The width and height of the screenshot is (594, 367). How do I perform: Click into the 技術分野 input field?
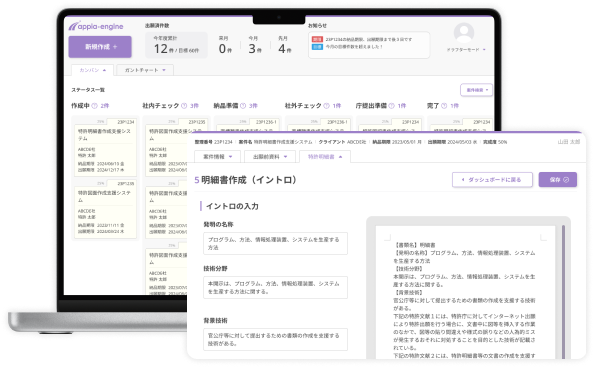tap(275, 287)
